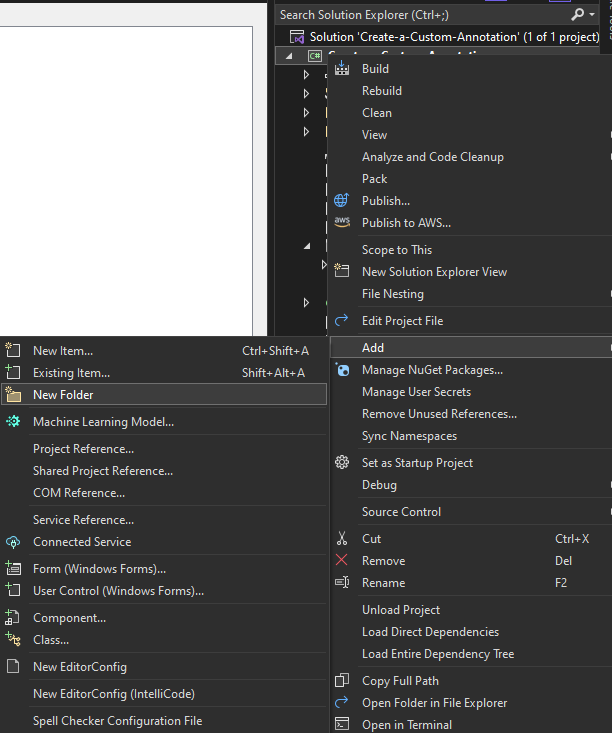The height and width of the screenshot is (733, 612).
Task: Click the Connected Service cloud icon
Action: [13, 542]
